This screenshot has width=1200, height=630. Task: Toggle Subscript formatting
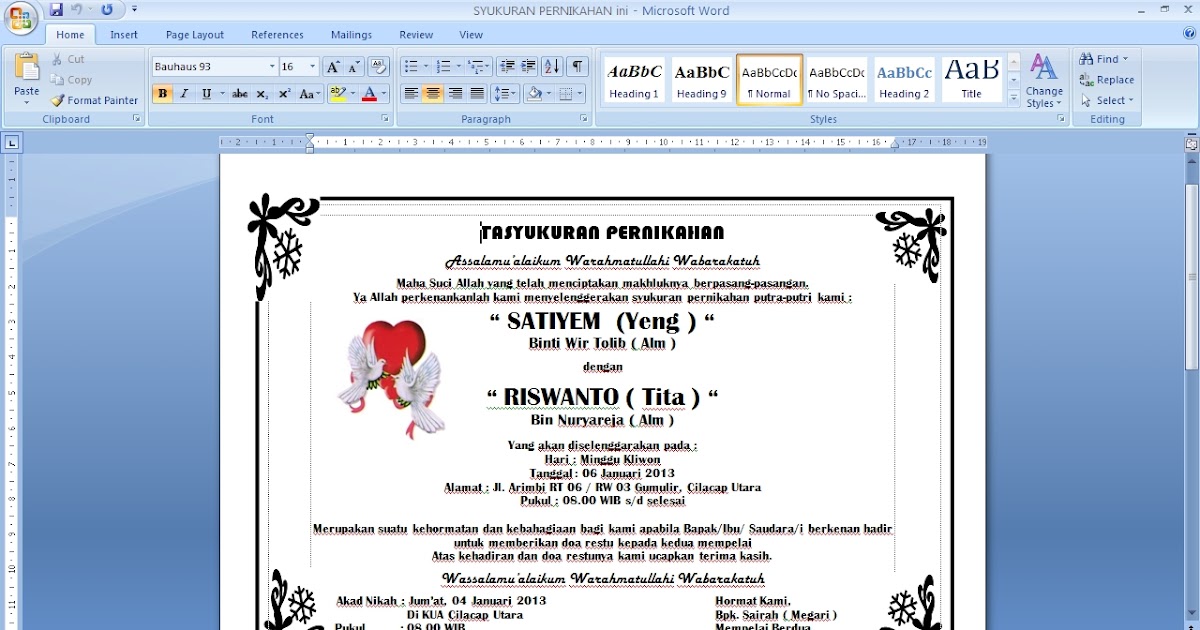click(262, 94)
